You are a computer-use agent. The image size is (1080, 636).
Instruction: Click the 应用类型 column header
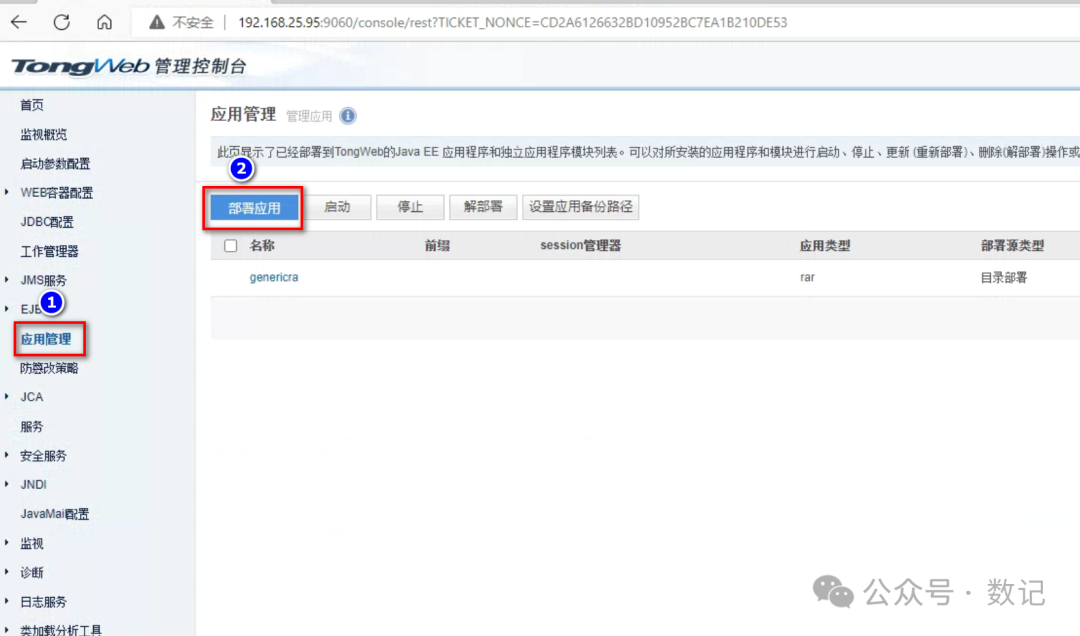point(824,245)
